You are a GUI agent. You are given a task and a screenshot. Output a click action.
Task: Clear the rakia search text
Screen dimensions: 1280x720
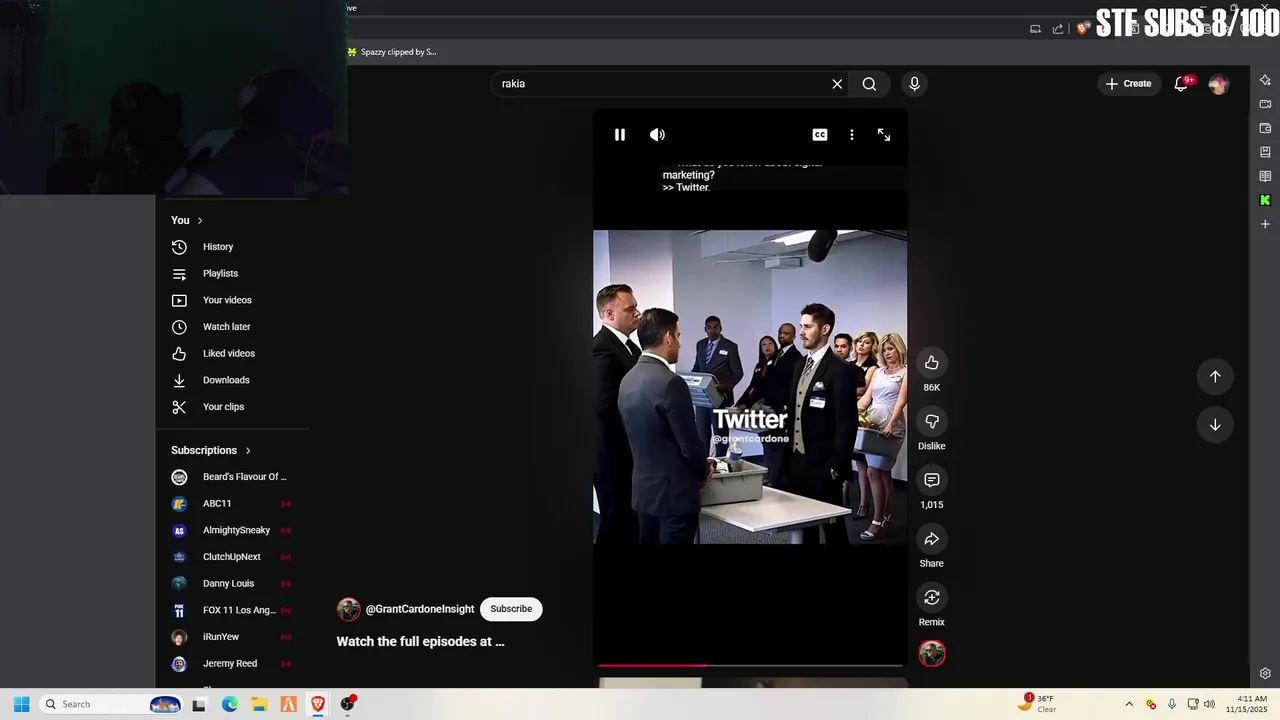(x=837, y=84)
